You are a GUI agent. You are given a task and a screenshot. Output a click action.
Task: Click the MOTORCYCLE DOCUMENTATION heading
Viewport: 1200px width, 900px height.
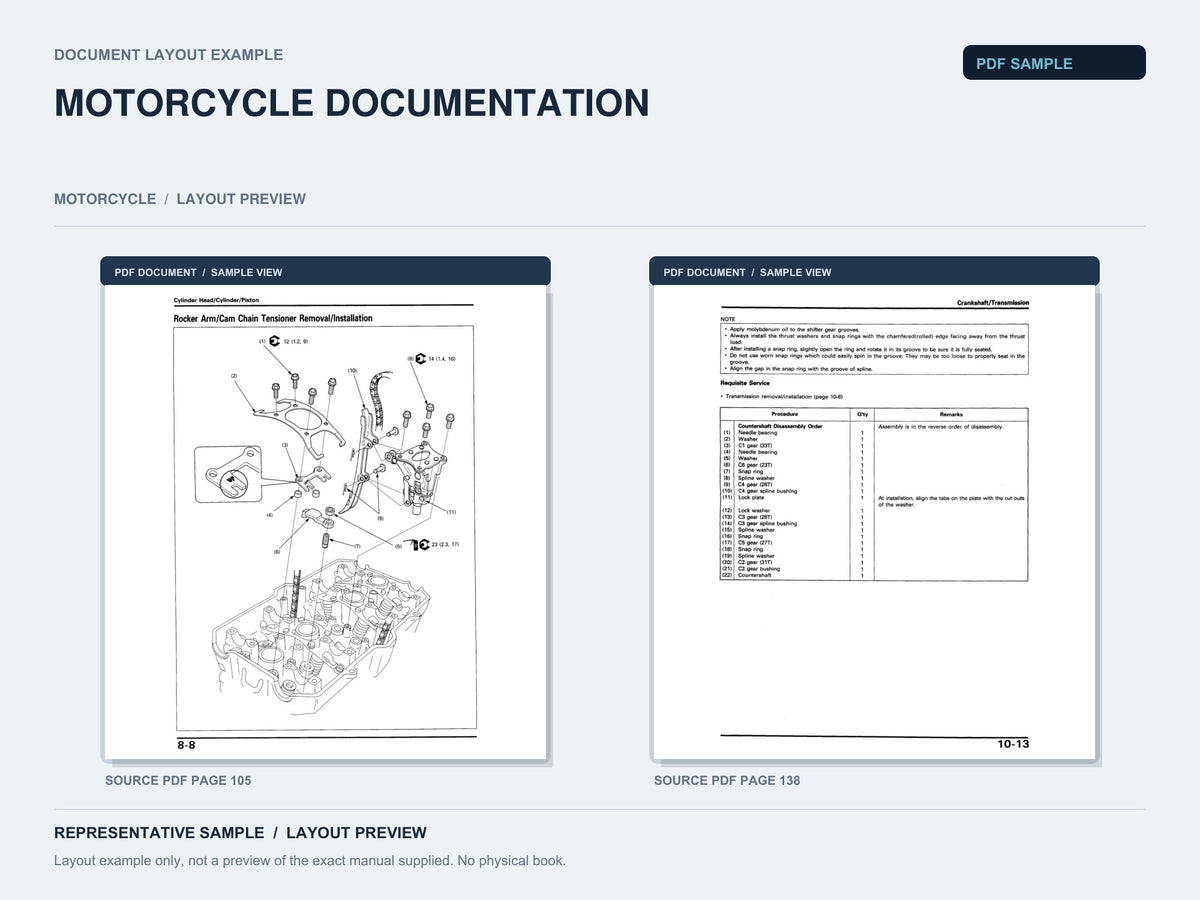[352, 104]
